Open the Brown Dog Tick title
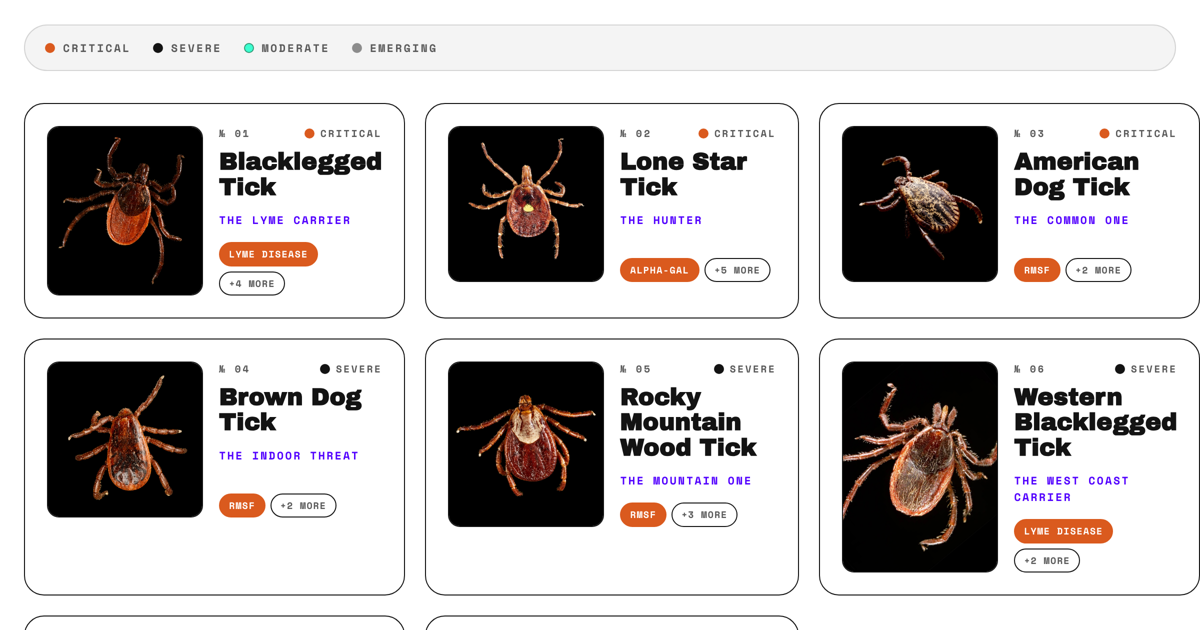The width and height of the screenshot is (1200, 630). coord(290,409)
